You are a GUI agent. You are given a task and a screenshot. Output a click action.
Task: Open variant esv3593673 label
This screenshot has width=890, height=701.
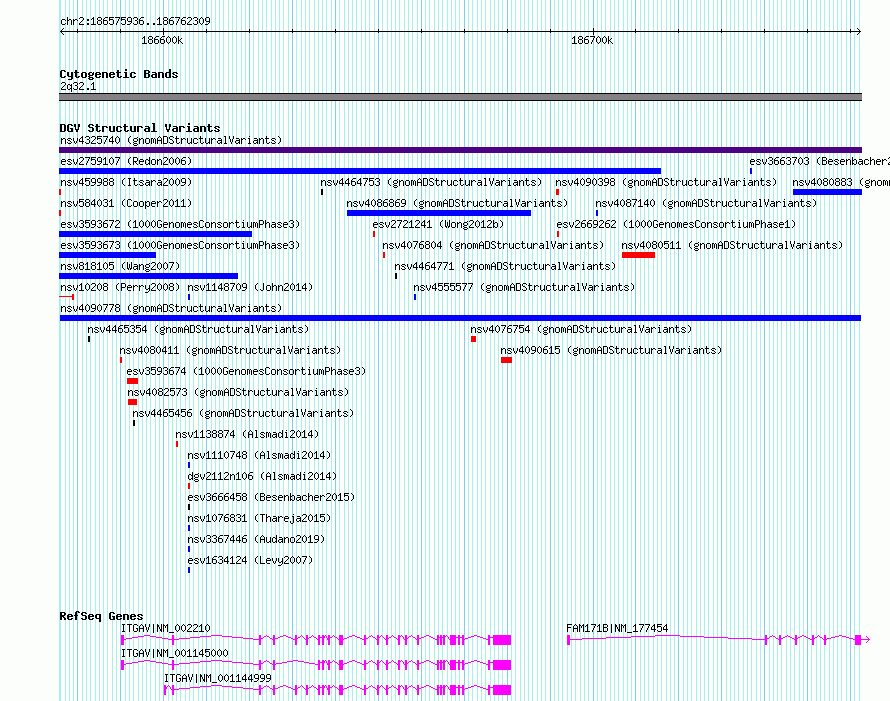(180, 245)
